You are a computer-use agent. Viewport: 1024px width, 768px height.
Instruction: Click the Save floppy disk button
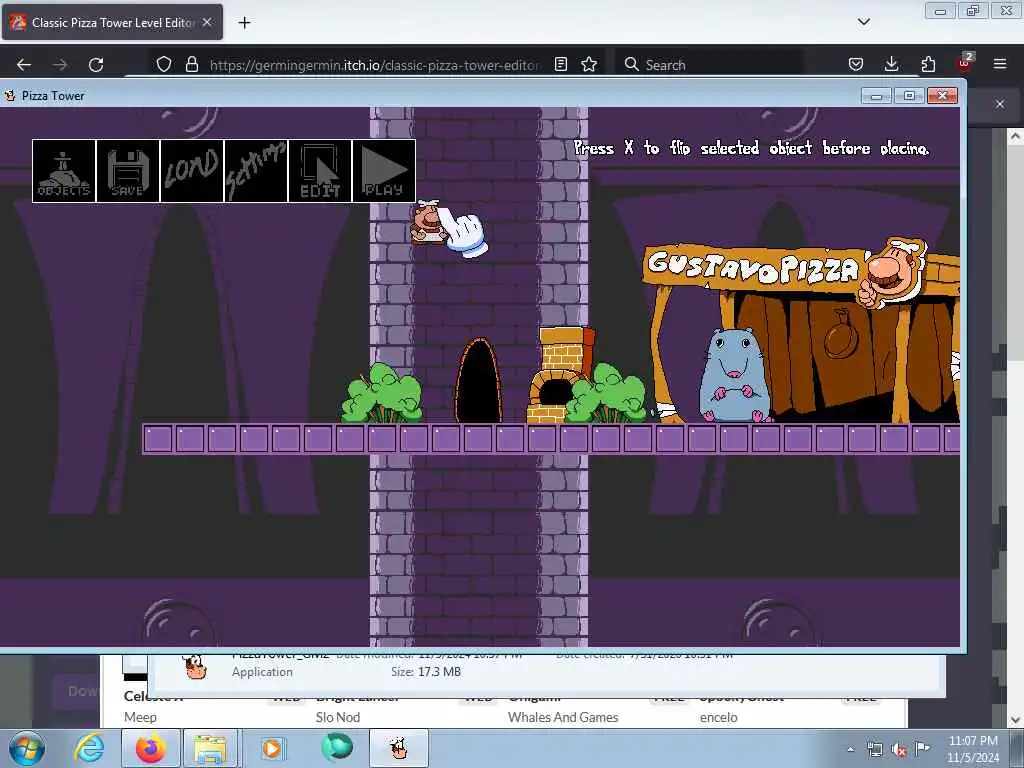click(x=128, y=171)
